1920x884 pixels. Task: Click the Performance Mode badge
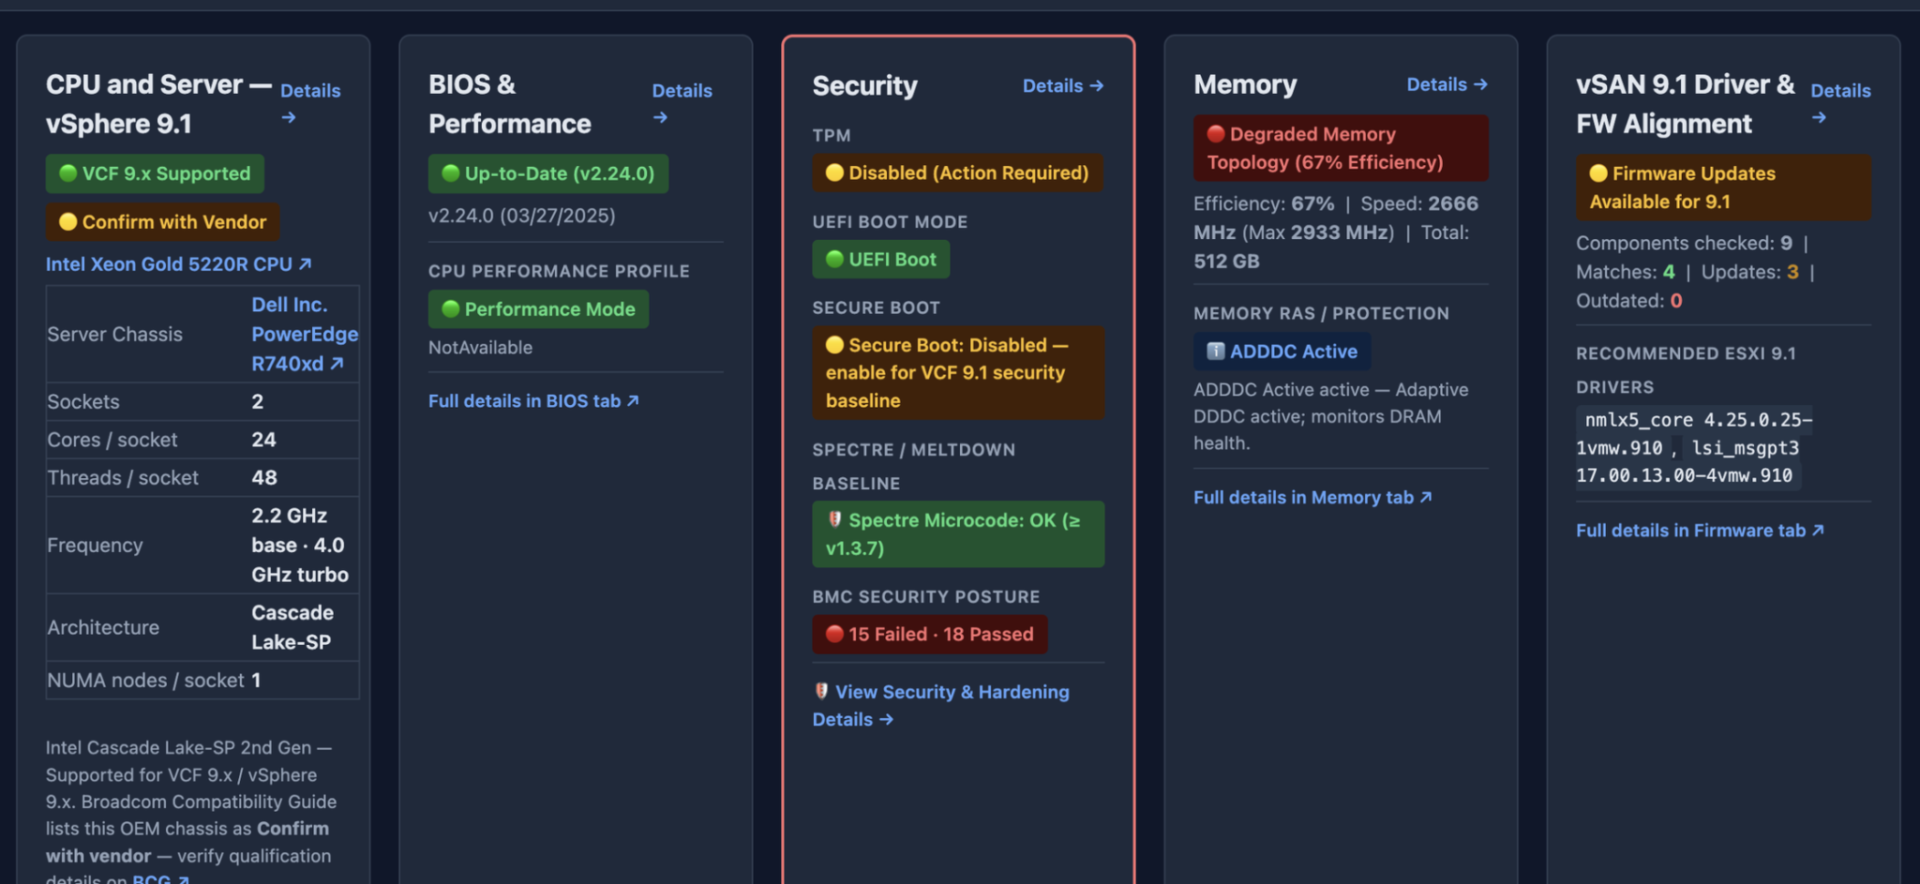pos(538,309)
